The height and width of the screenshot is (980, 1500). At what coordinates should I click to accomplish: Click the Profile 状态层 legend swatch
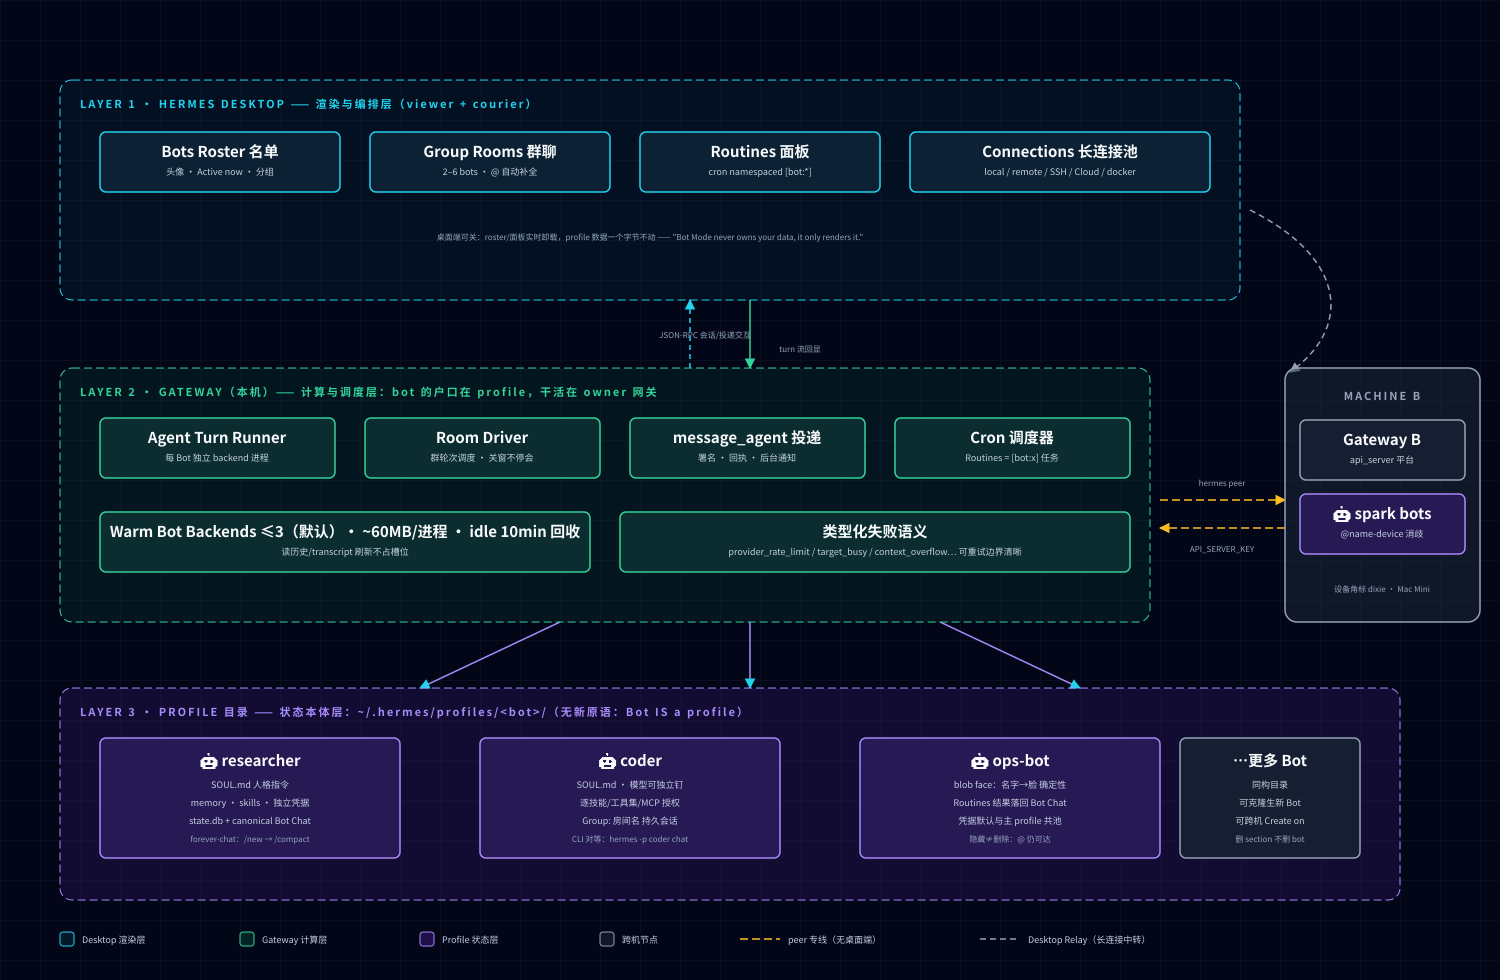pos(427,939)
